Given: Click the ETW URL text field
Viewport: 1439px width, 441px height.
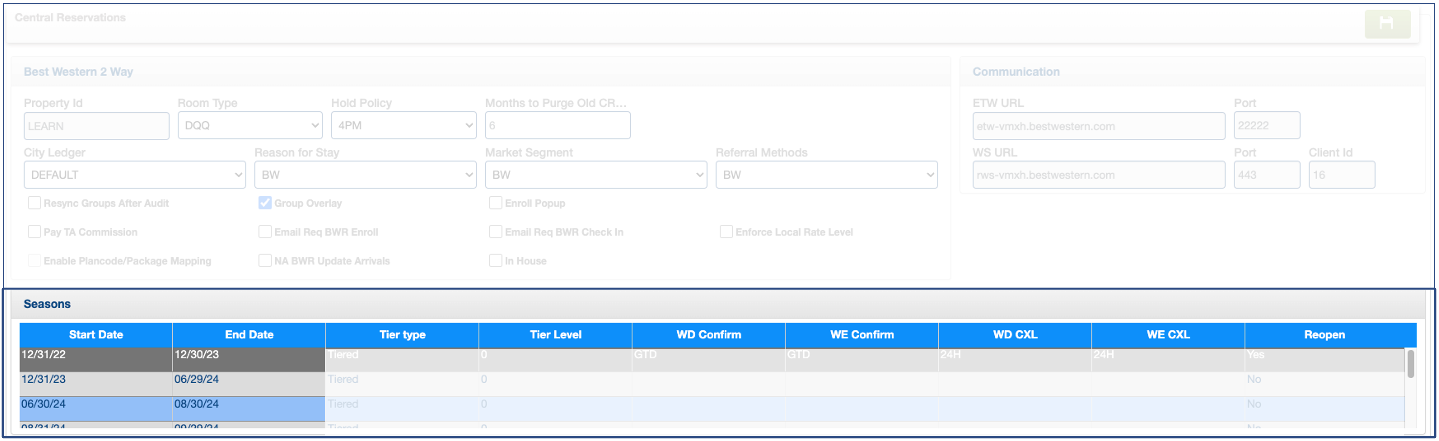Looking at the screenshot, I should coord(1098,126).
